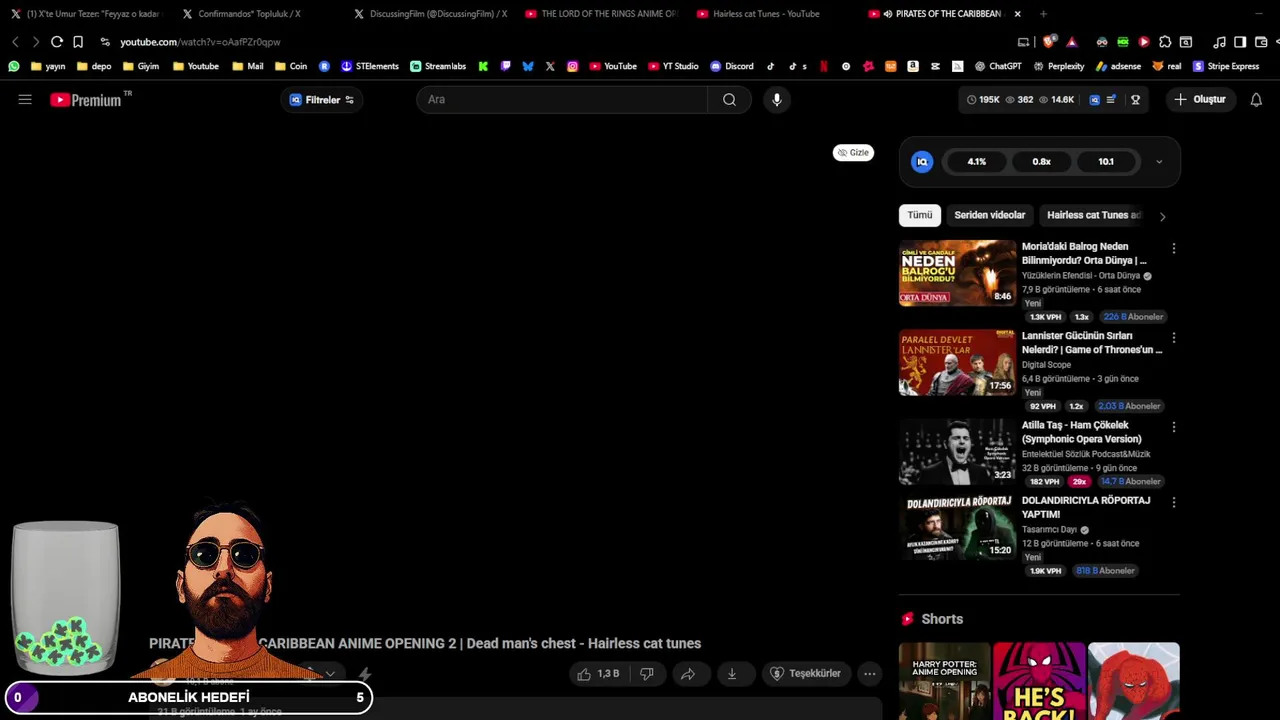Hide the overlay with Gizle

point(853,152)
